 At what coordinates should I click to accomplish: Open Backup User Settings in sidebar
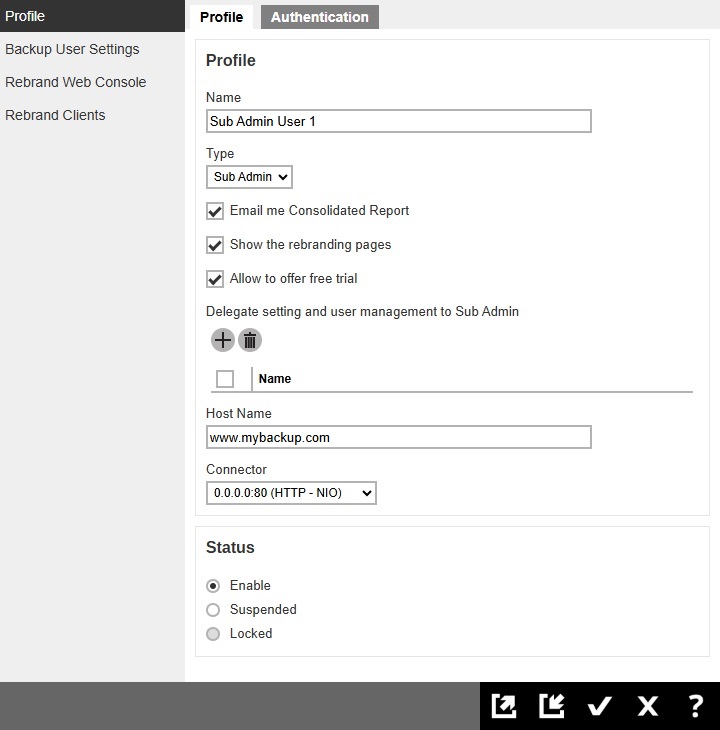coord(72,49)
